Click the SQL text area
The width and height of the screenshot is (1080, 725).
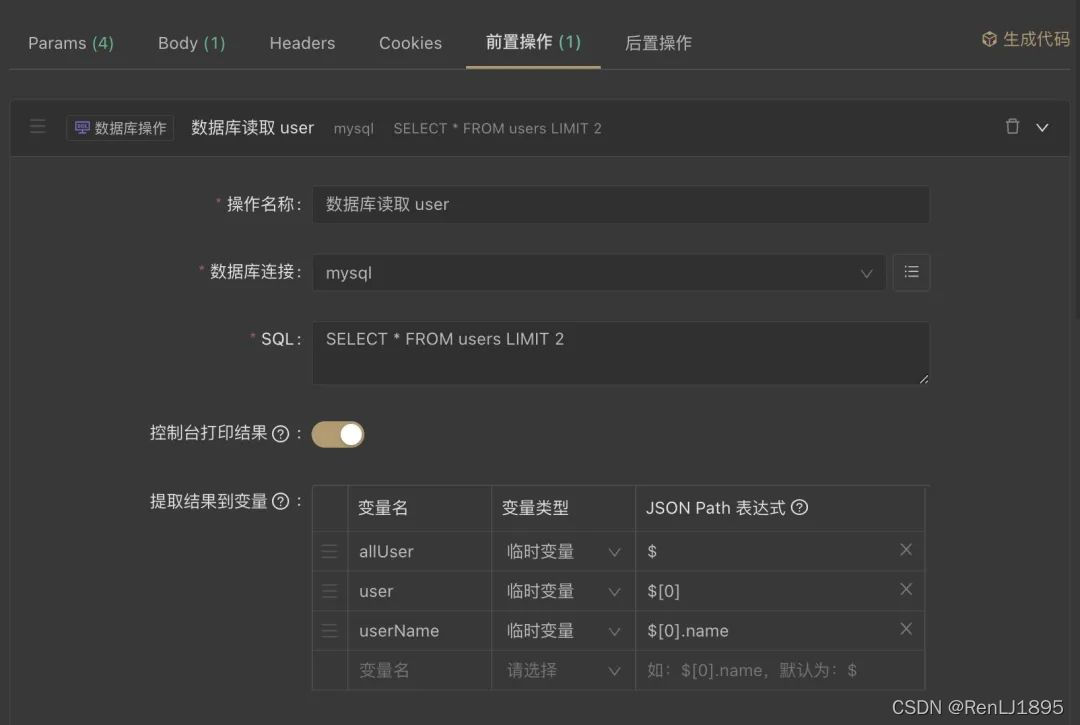click(x=621, y=353)
